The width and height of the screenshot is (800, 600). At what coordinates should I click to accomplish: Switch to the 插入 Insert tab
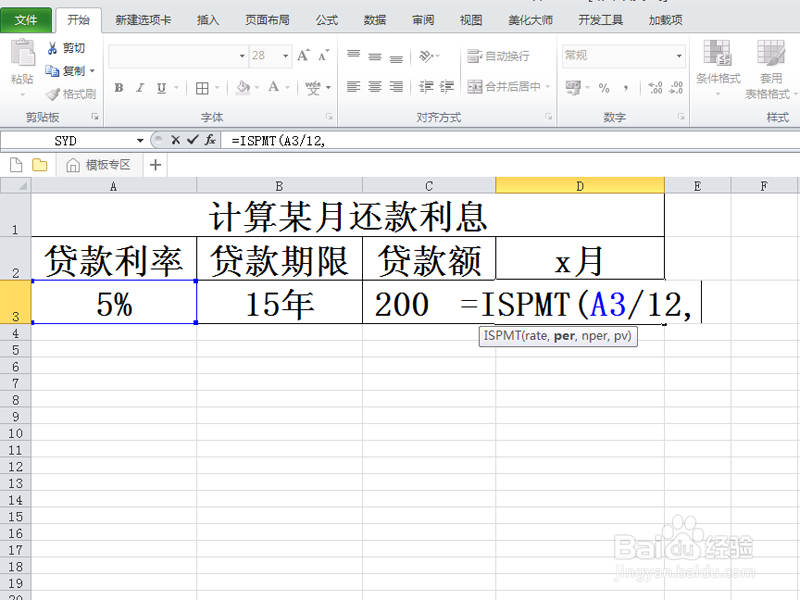pyautogui.click(x=208, y=20)
